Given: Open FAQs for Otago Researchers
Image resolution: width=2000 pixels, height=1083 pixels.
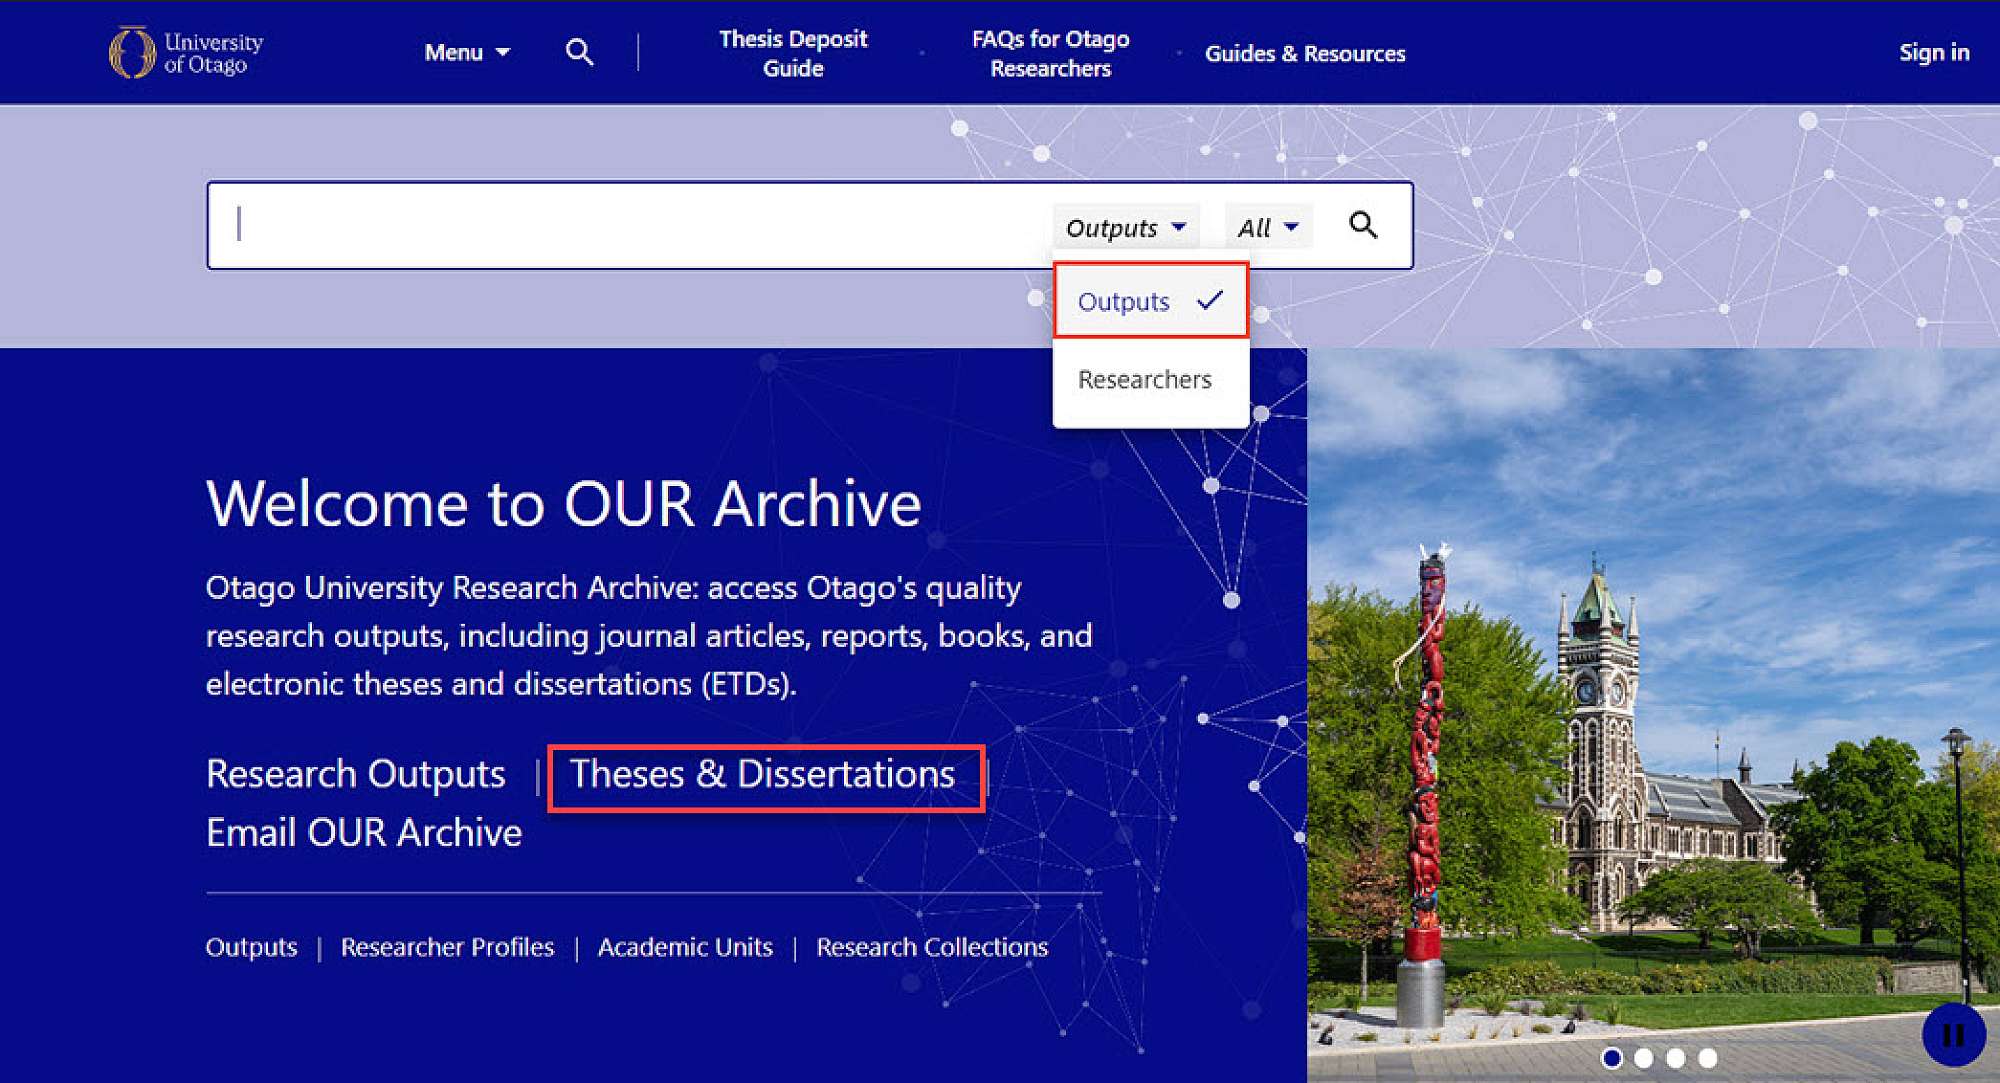Looking at the screenshot, I should click(x=1050, y=53).
